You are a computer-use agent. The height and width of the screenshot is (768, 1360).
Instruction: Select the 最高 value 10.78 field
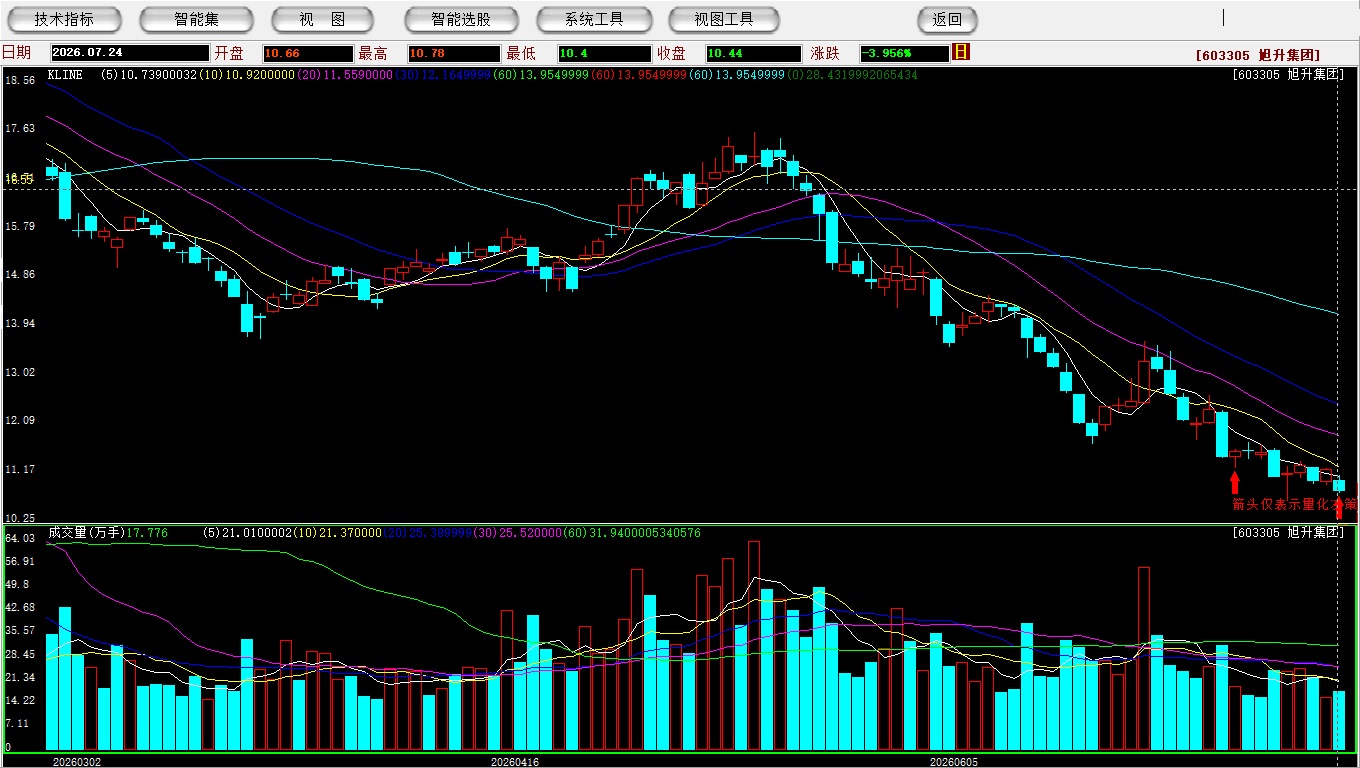coord(453,53)
